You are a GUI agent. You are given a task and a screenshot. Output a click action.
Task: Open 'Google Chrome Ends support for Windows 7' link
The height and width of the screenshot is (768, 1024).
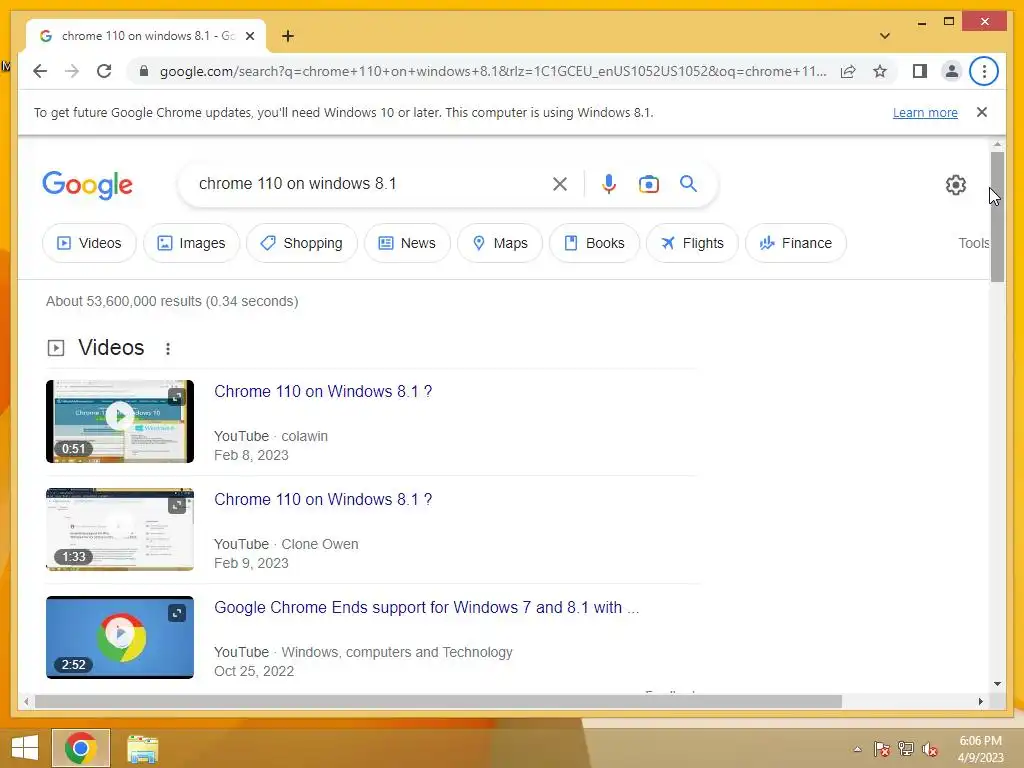coord(426,607)
